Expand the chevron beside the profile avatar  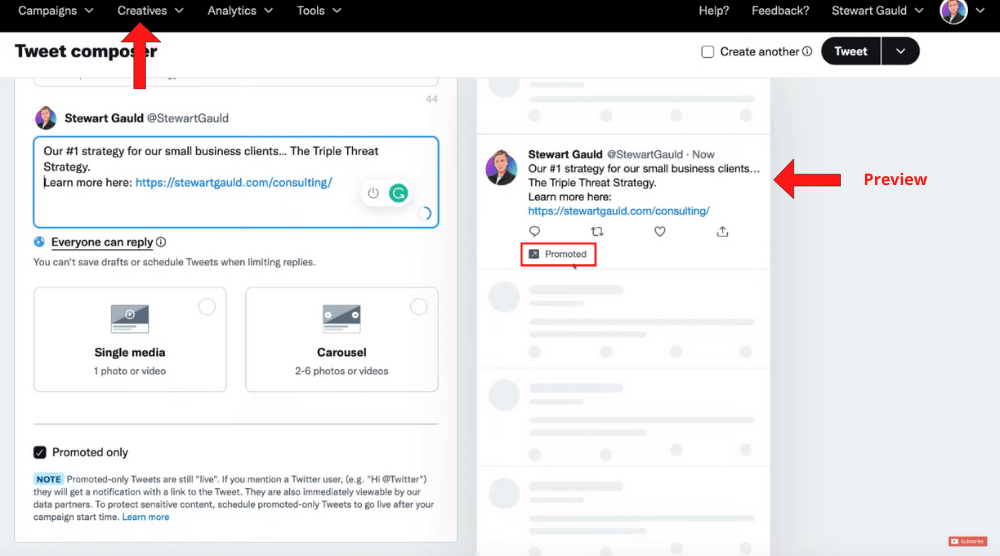point(980,10)
